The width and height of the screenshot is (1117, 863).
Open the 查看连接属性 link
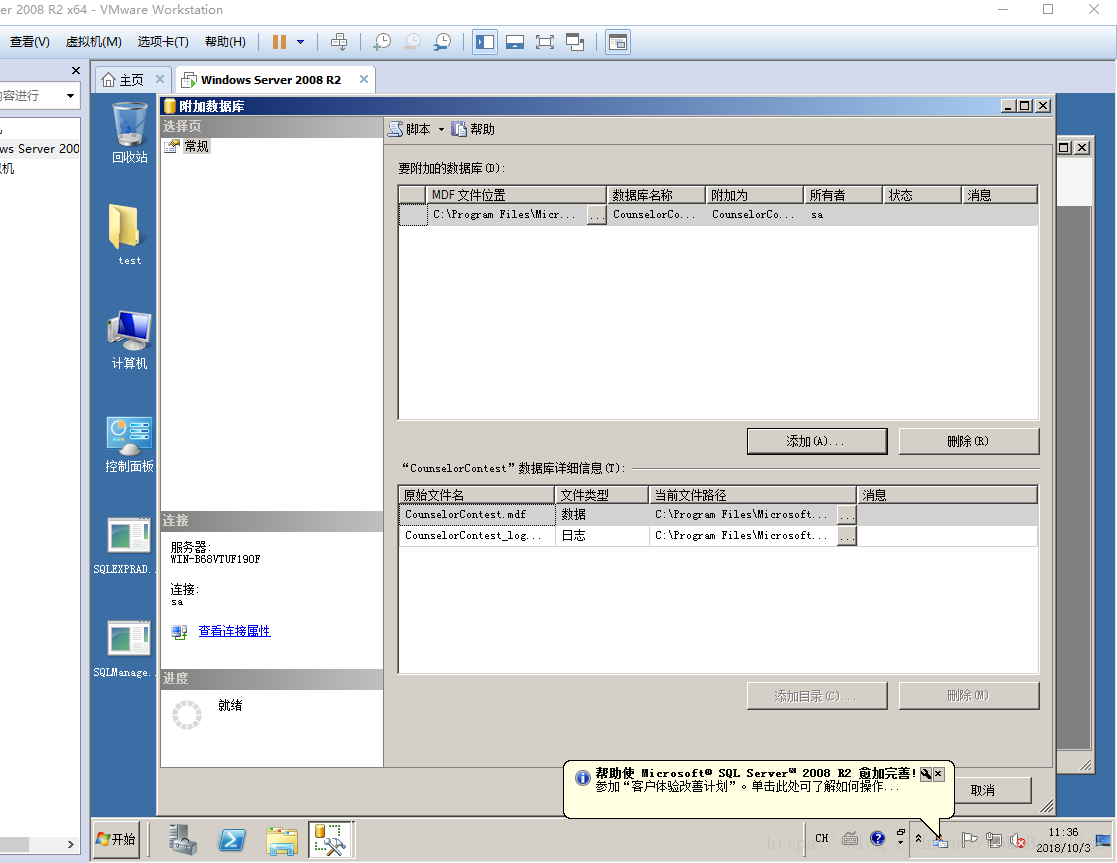click(234, 631)
